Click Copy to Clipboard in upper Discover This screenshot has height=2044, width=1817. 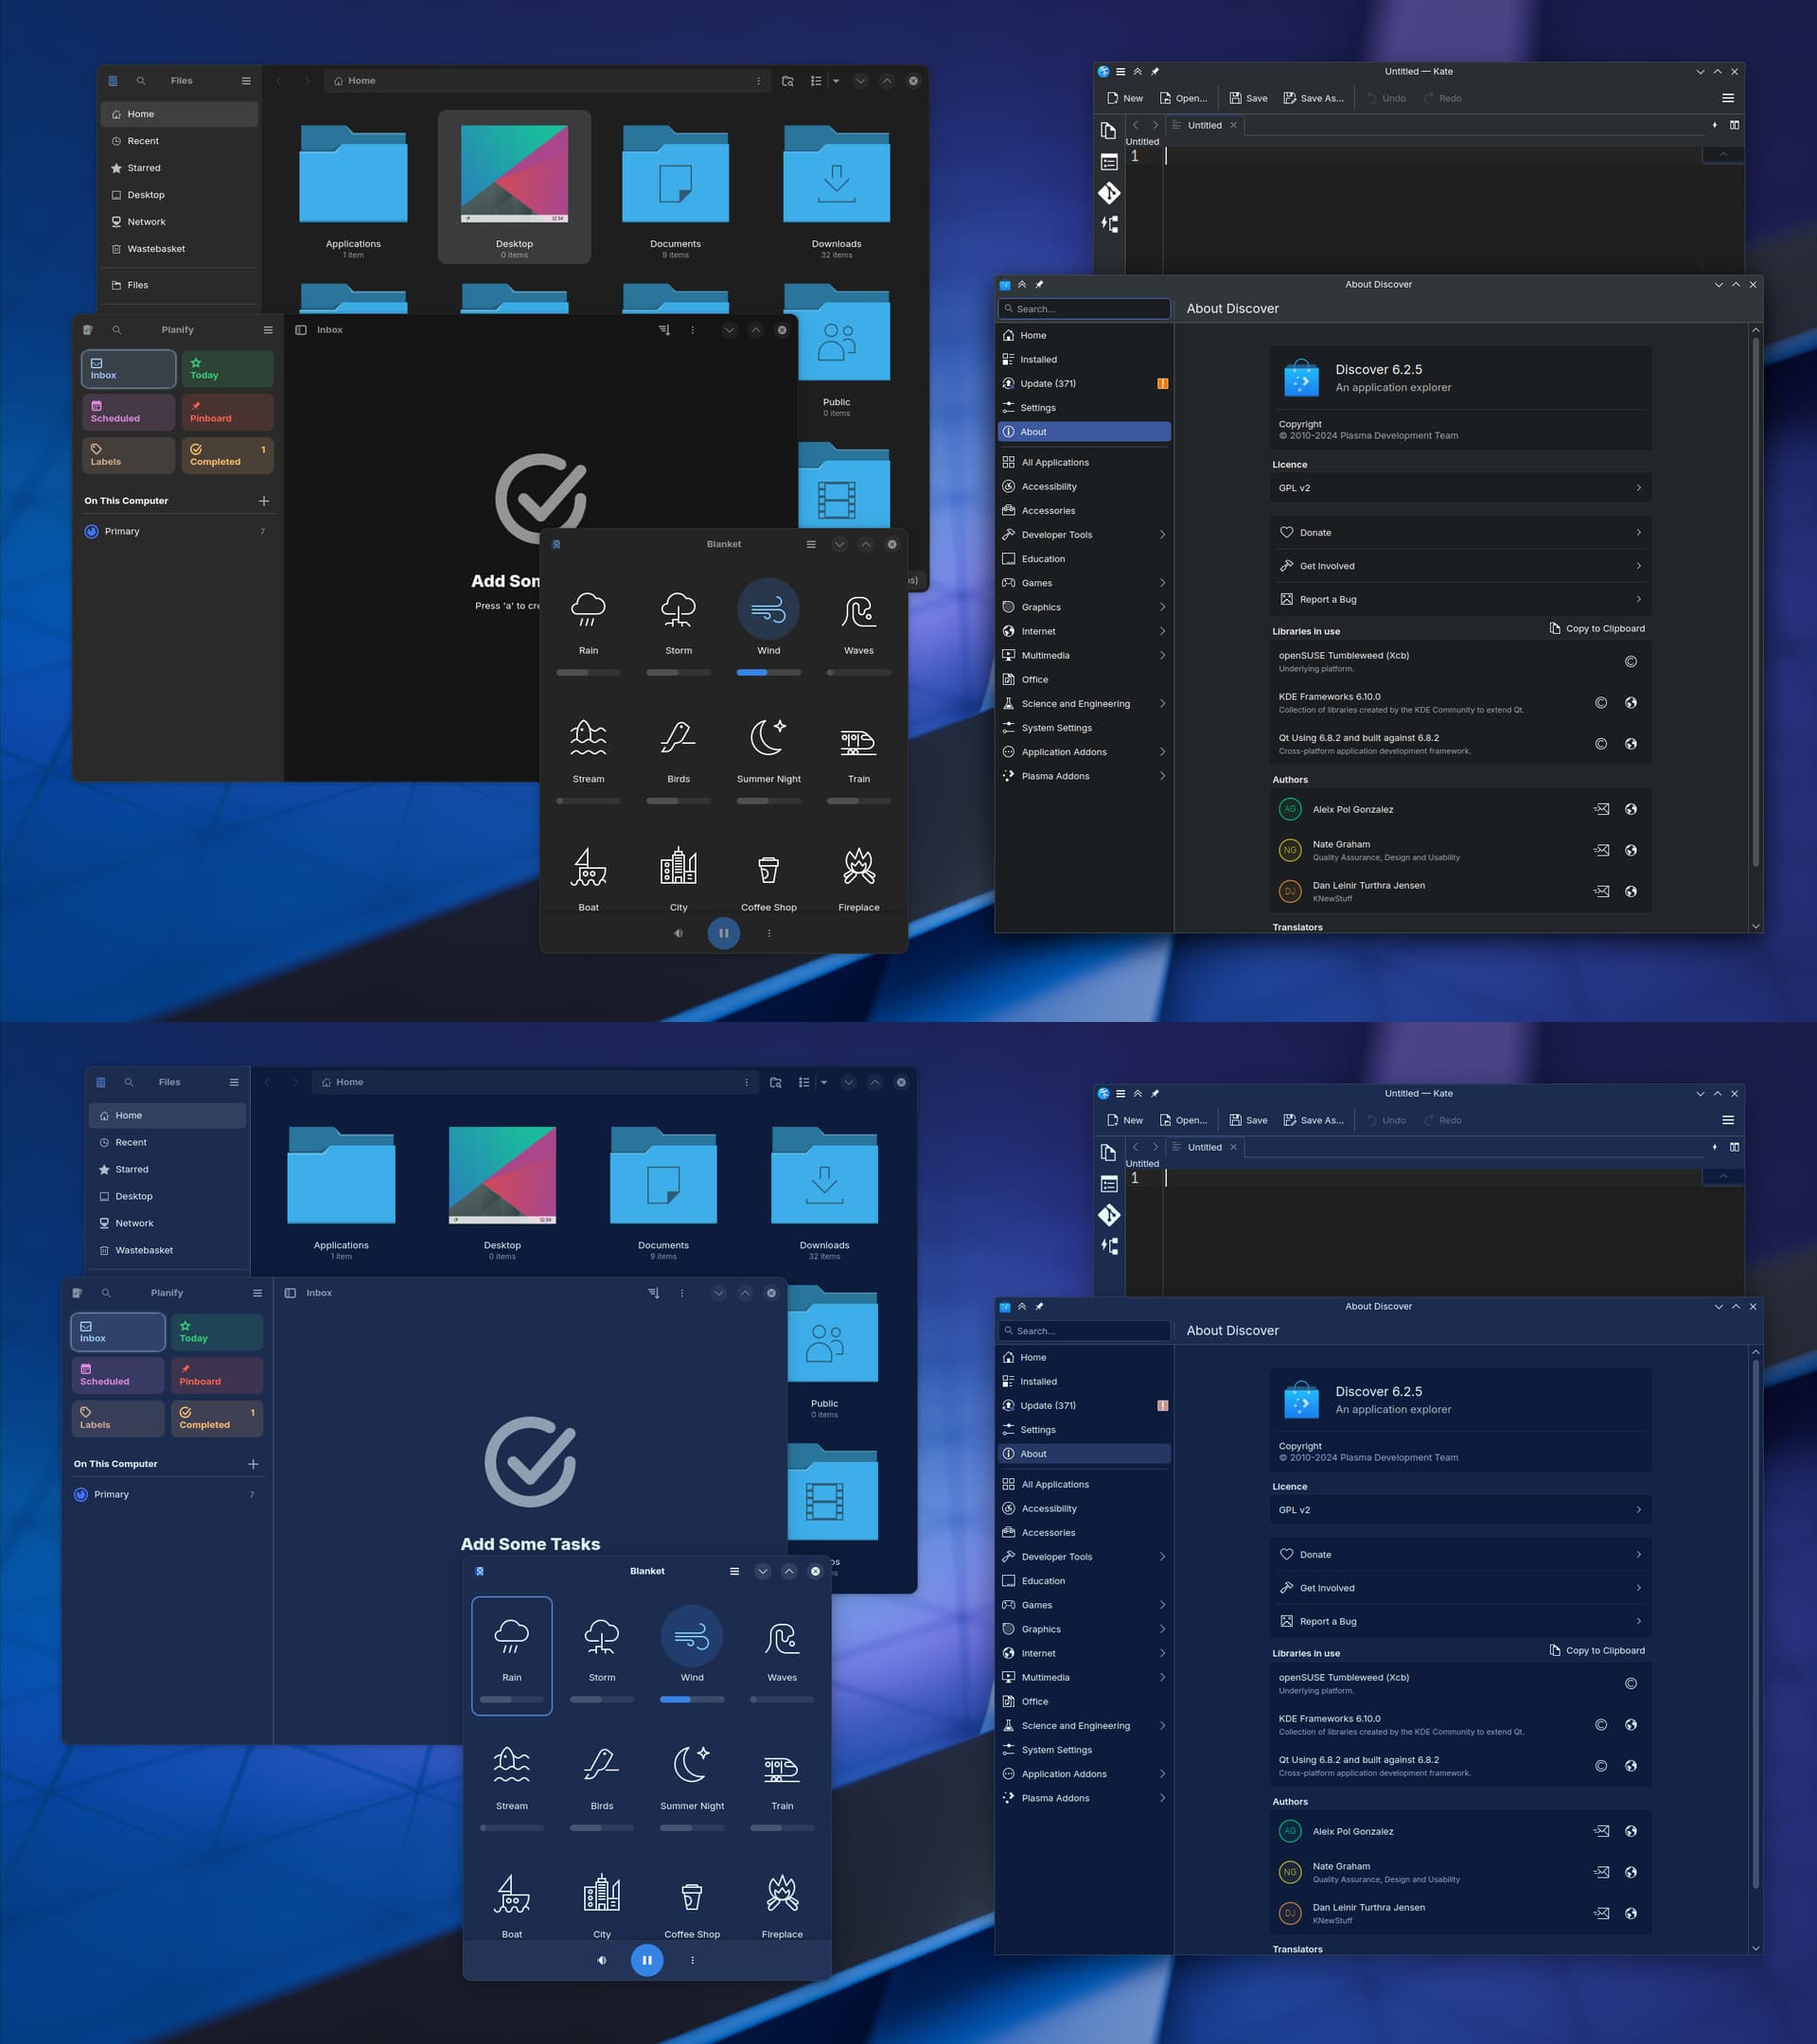(1596, 628)
